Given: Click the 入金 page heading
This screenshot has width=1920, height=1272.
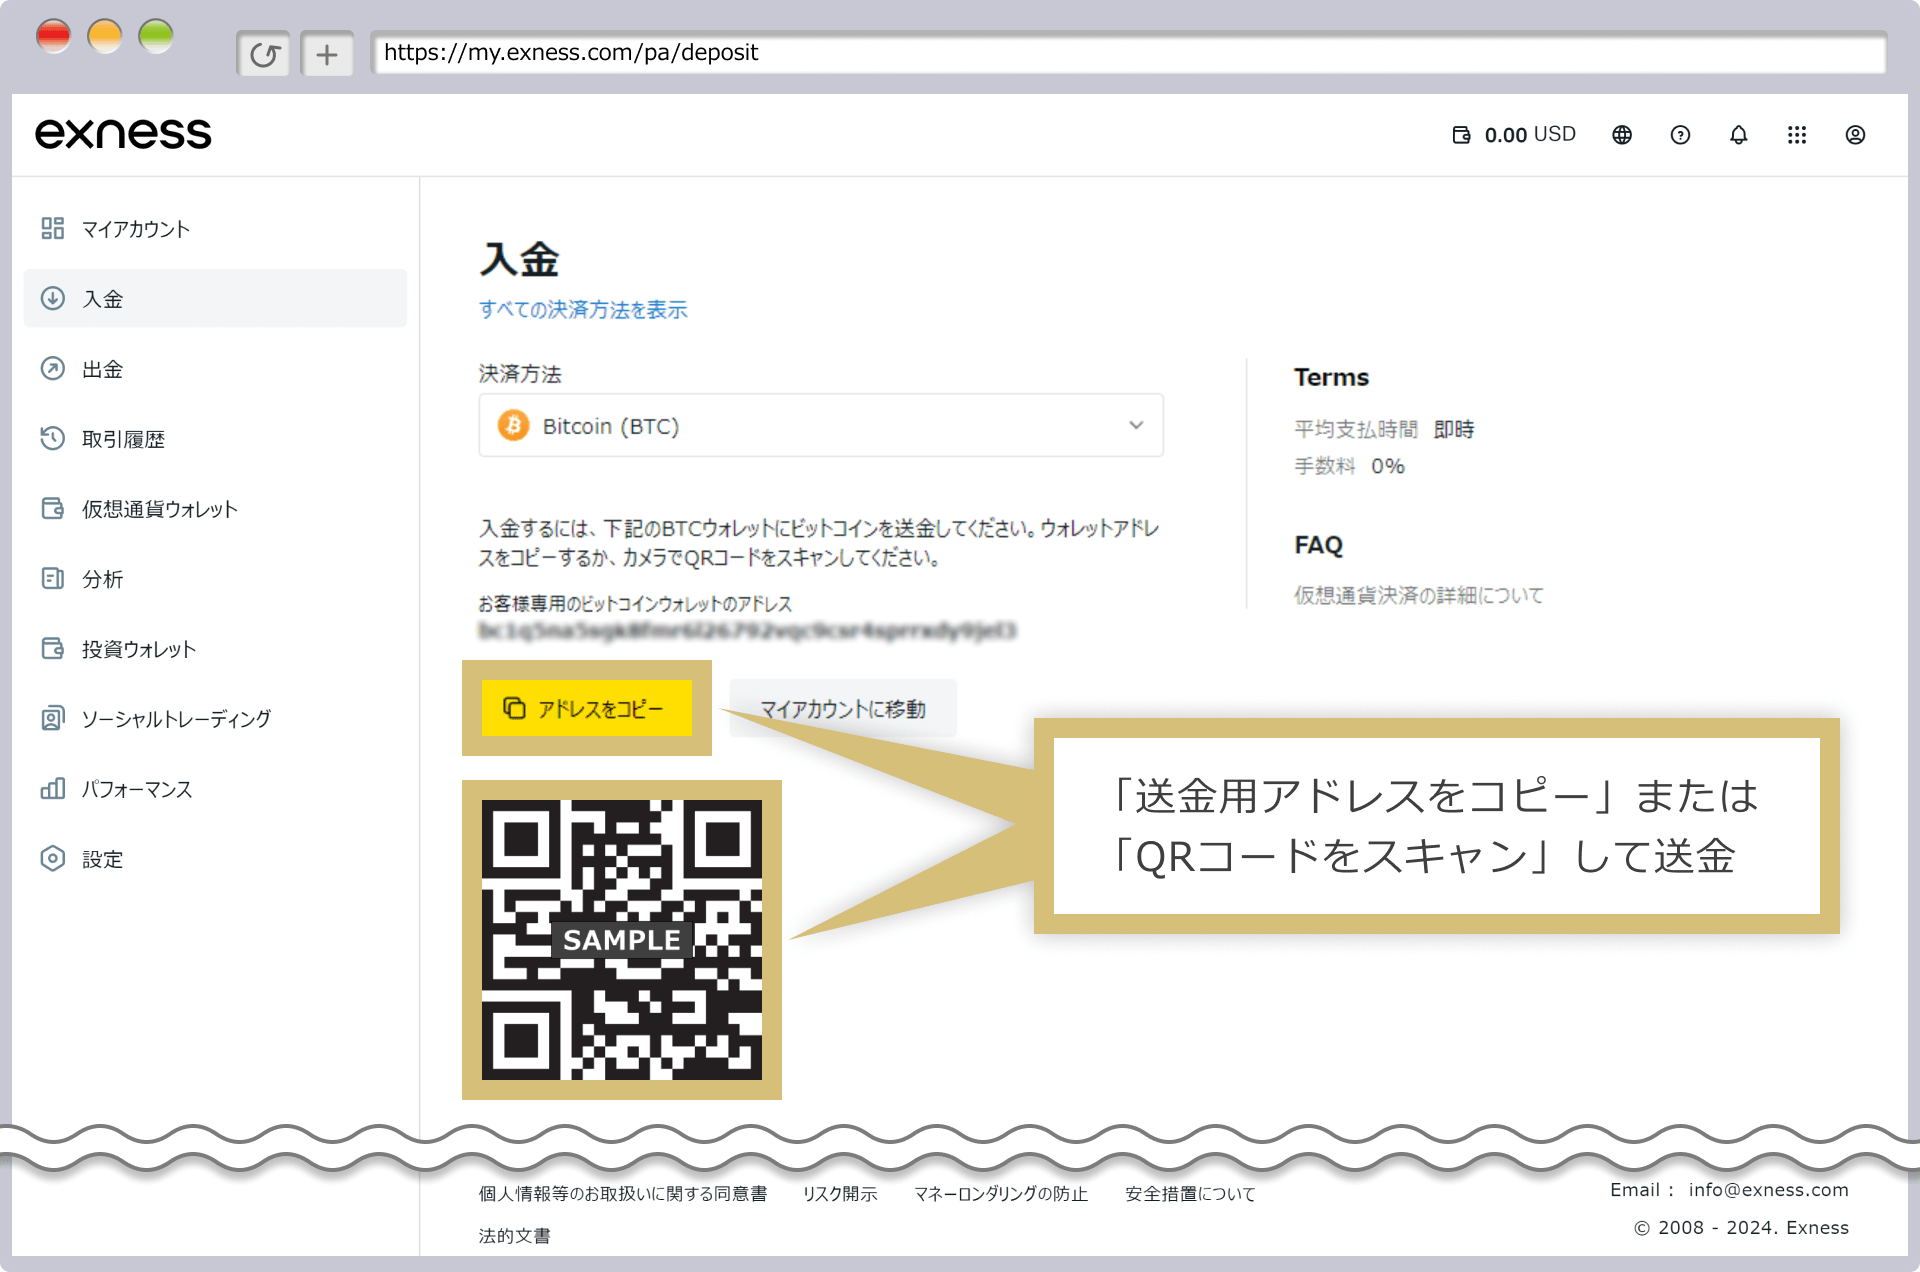Looking at the screenshot, I should [x=519, y=259].
